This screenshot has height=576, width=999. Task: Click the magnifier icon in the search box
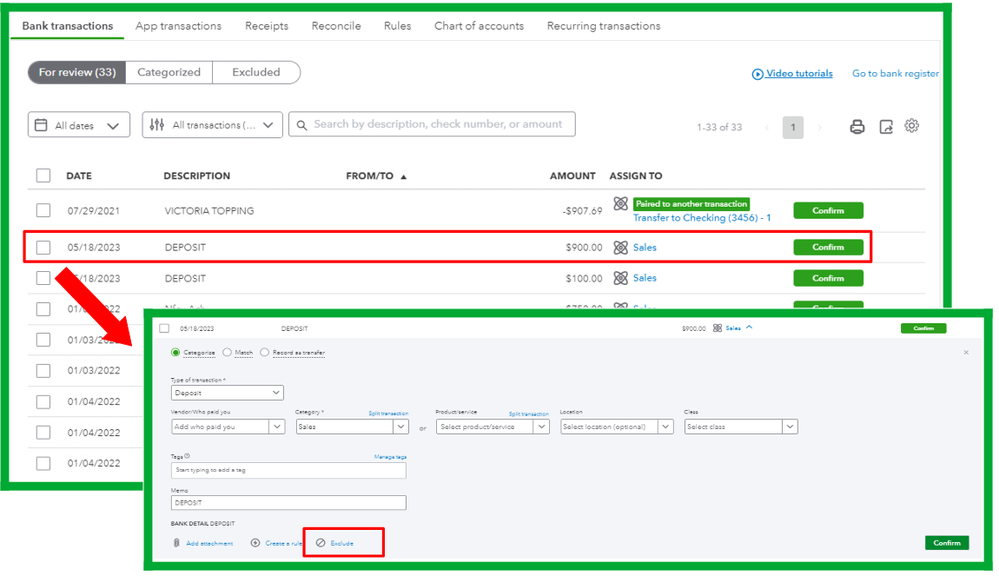coord(302,125)
